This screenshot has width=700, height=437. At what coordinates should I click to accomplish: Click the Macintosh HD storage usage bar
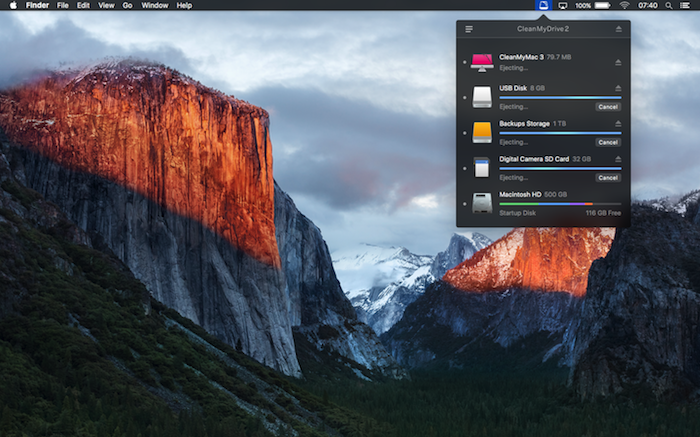tap(560, 204)
